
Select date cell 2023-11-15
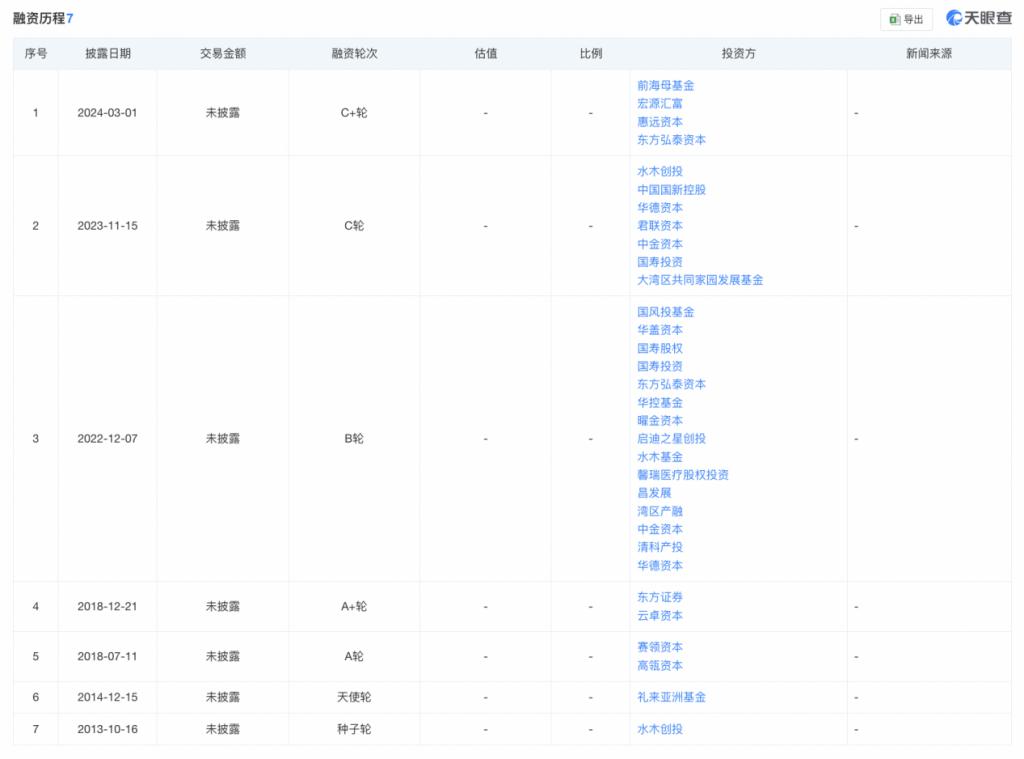107,226
